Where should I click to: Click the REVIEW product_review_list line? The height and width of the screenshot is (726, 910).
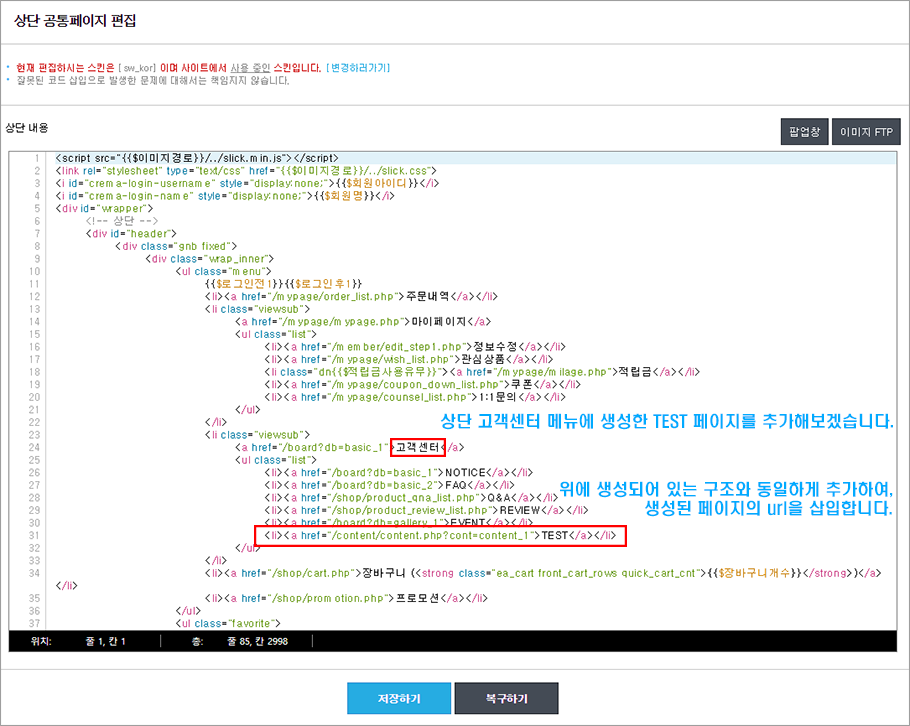[427, 510]
